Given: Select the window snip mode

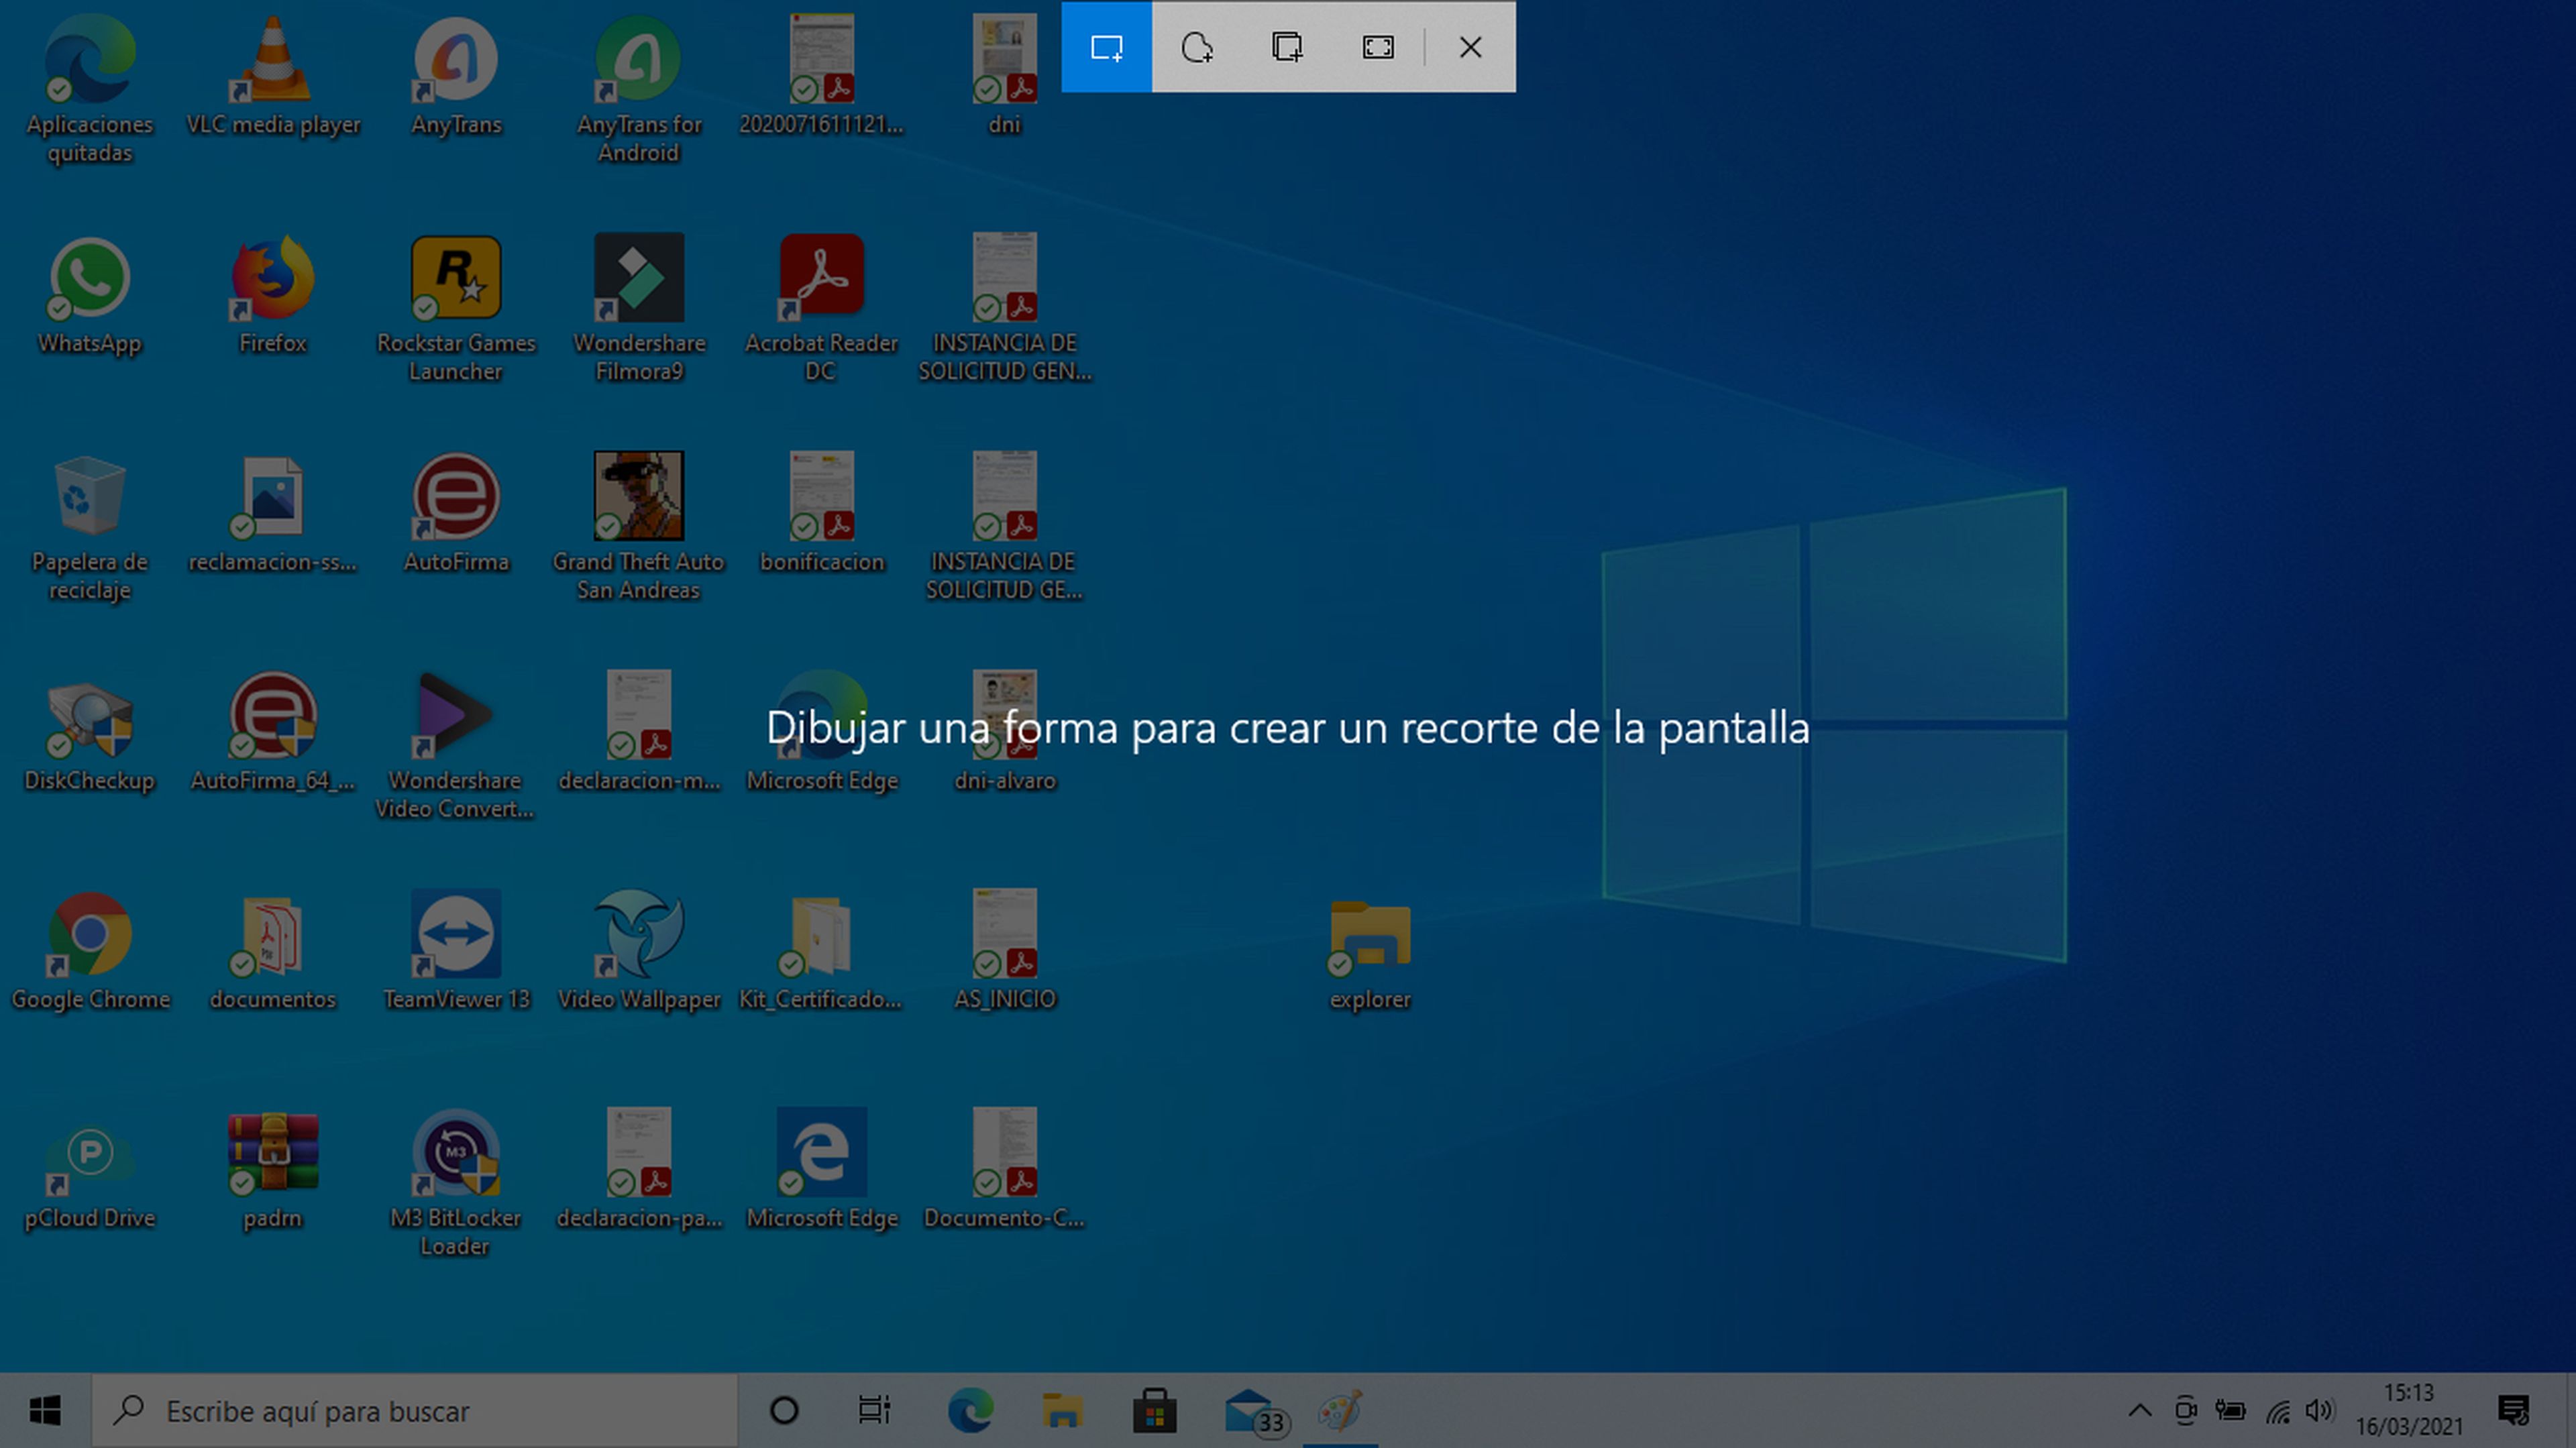Looking at the screenshot, I should coord(1287,47).
